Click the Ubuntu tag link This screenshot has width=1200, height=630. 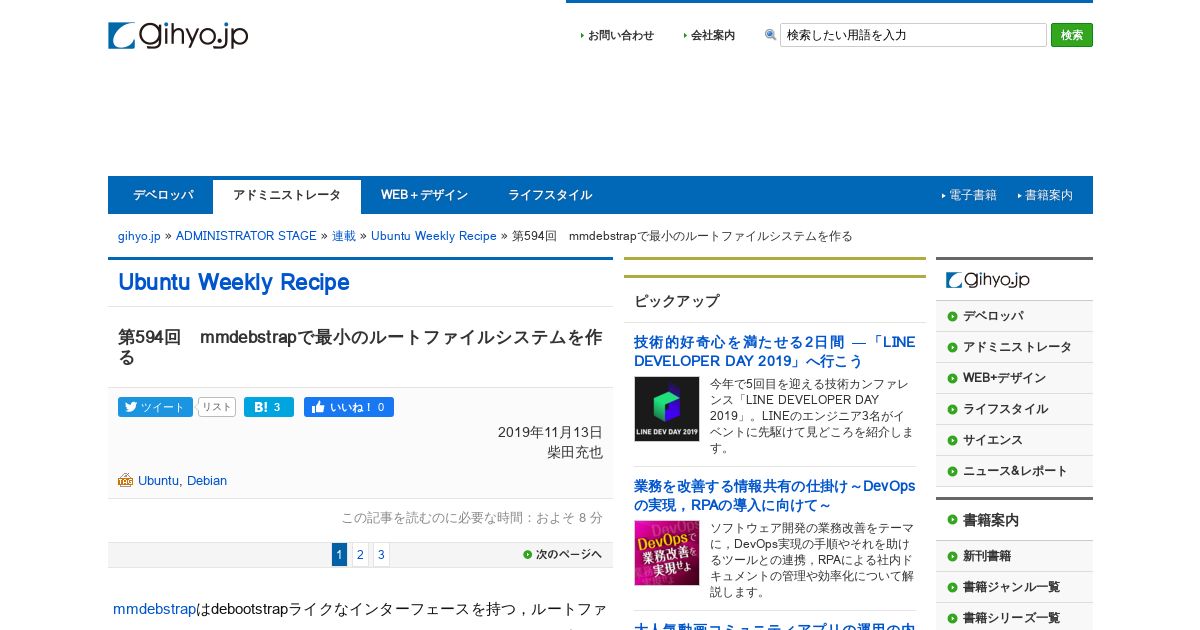pos(159,481)
